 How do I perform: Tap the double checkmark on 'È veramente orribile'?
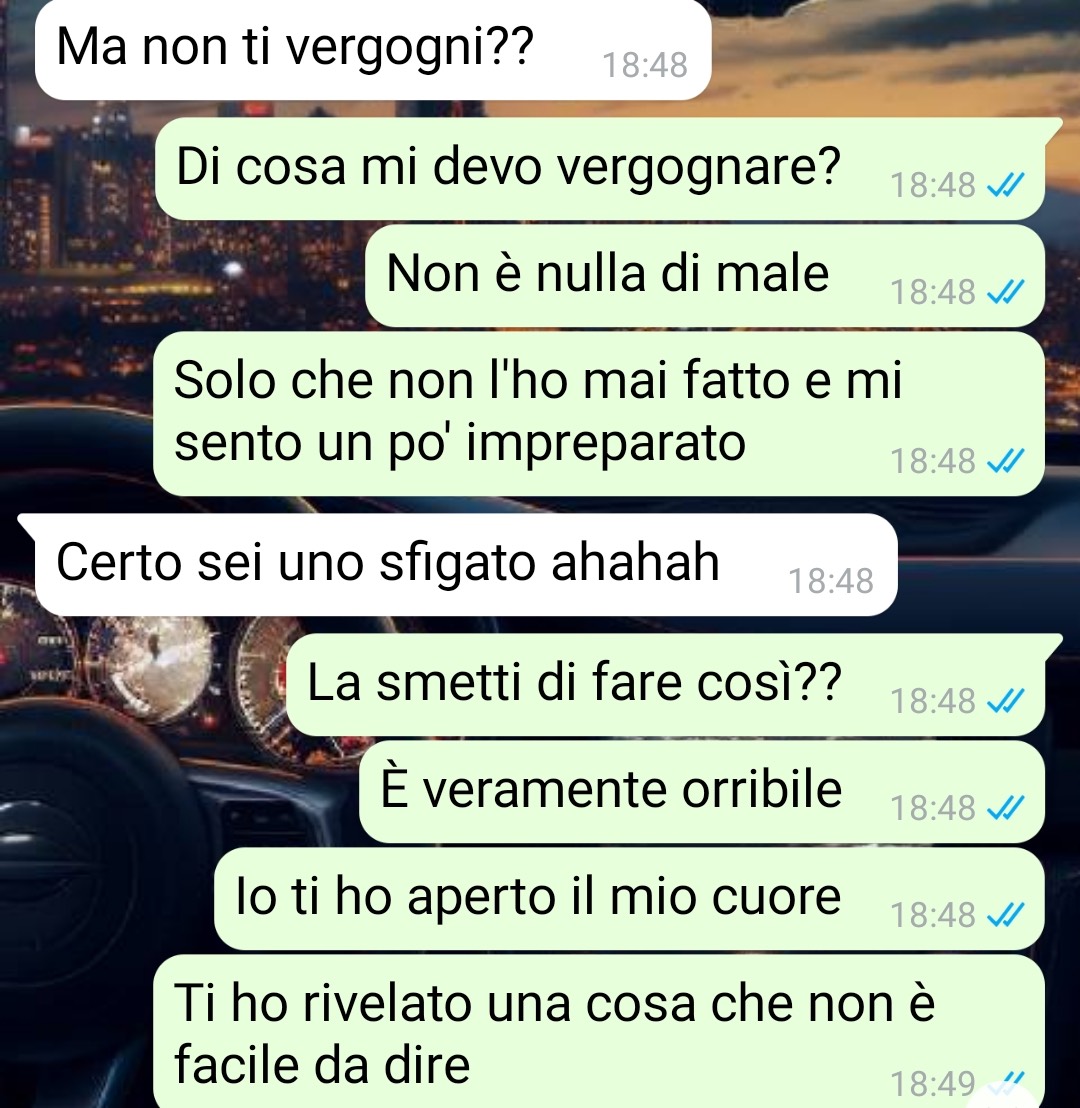[1005, 808]
